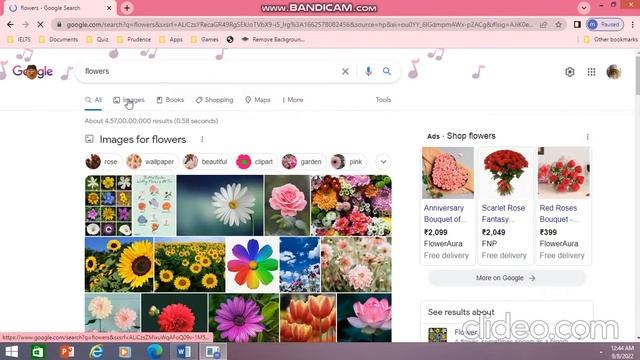The image size is (640, 360).
Task: Select the All results tab
Action: click(x=93, y=100)
